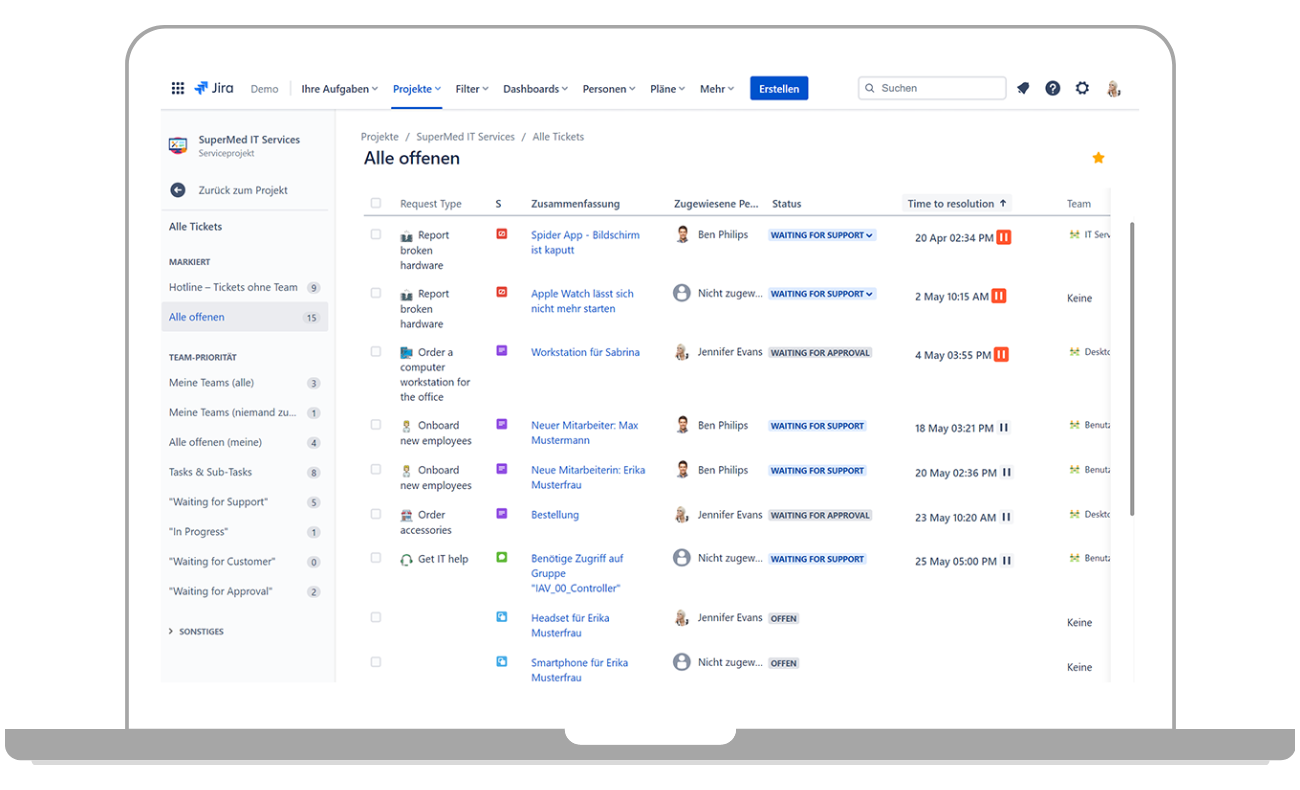
Task: Click the red issue type icon for Apple Watch
Action: point(502,292)
